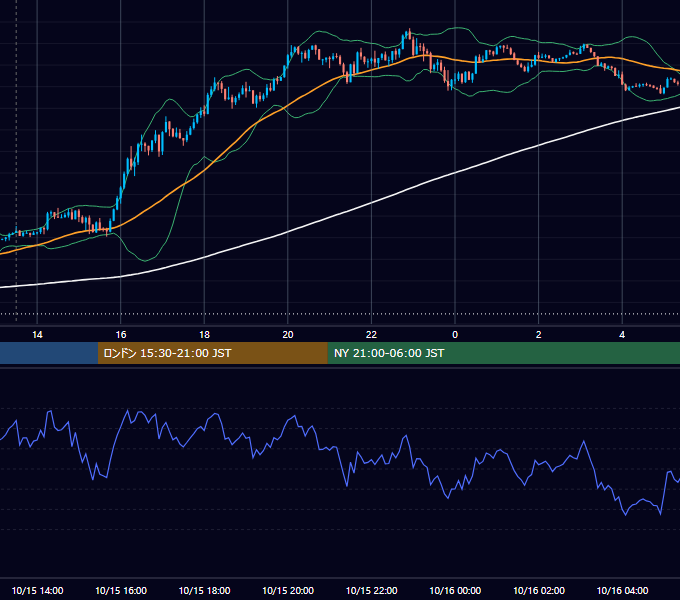Click the 10/15 16:00 date label
Image resolution: width=680 pixels, height=600 pixels.
point(121,590)
